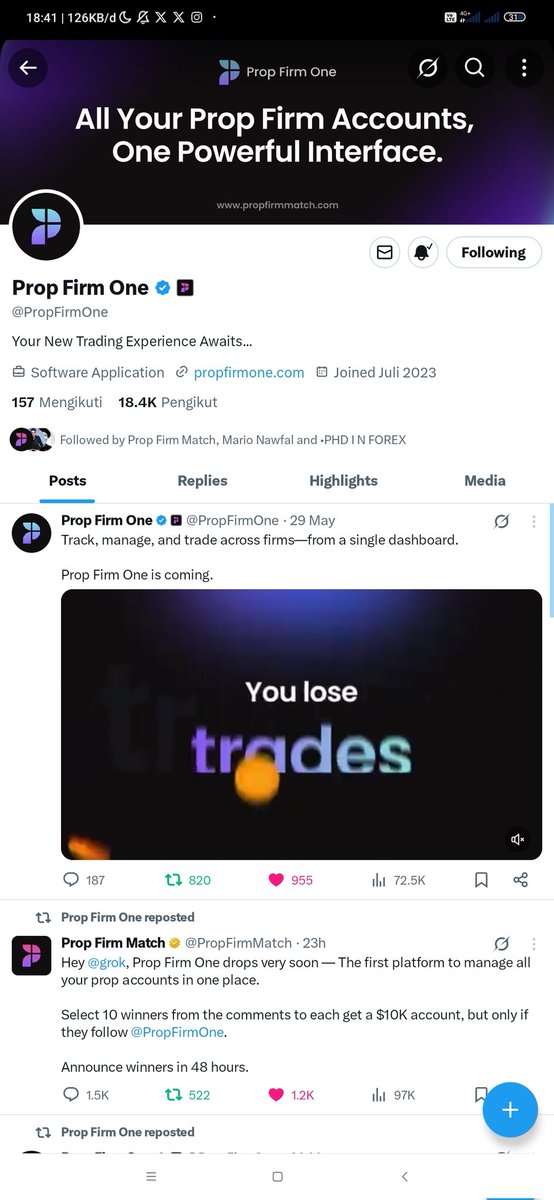Open the propfirmone.com link

[x=249, y=372]
